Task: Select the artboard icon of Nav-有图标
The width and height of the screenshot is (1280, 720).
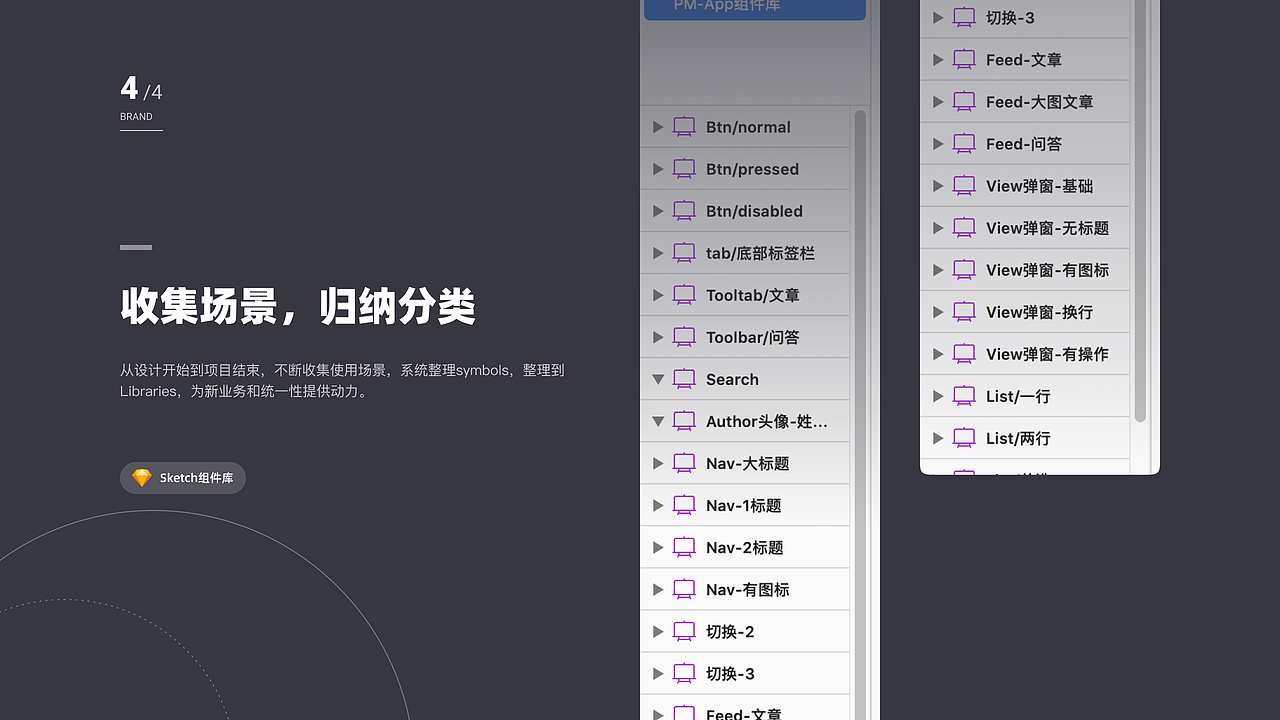Action: coord(684,589)
